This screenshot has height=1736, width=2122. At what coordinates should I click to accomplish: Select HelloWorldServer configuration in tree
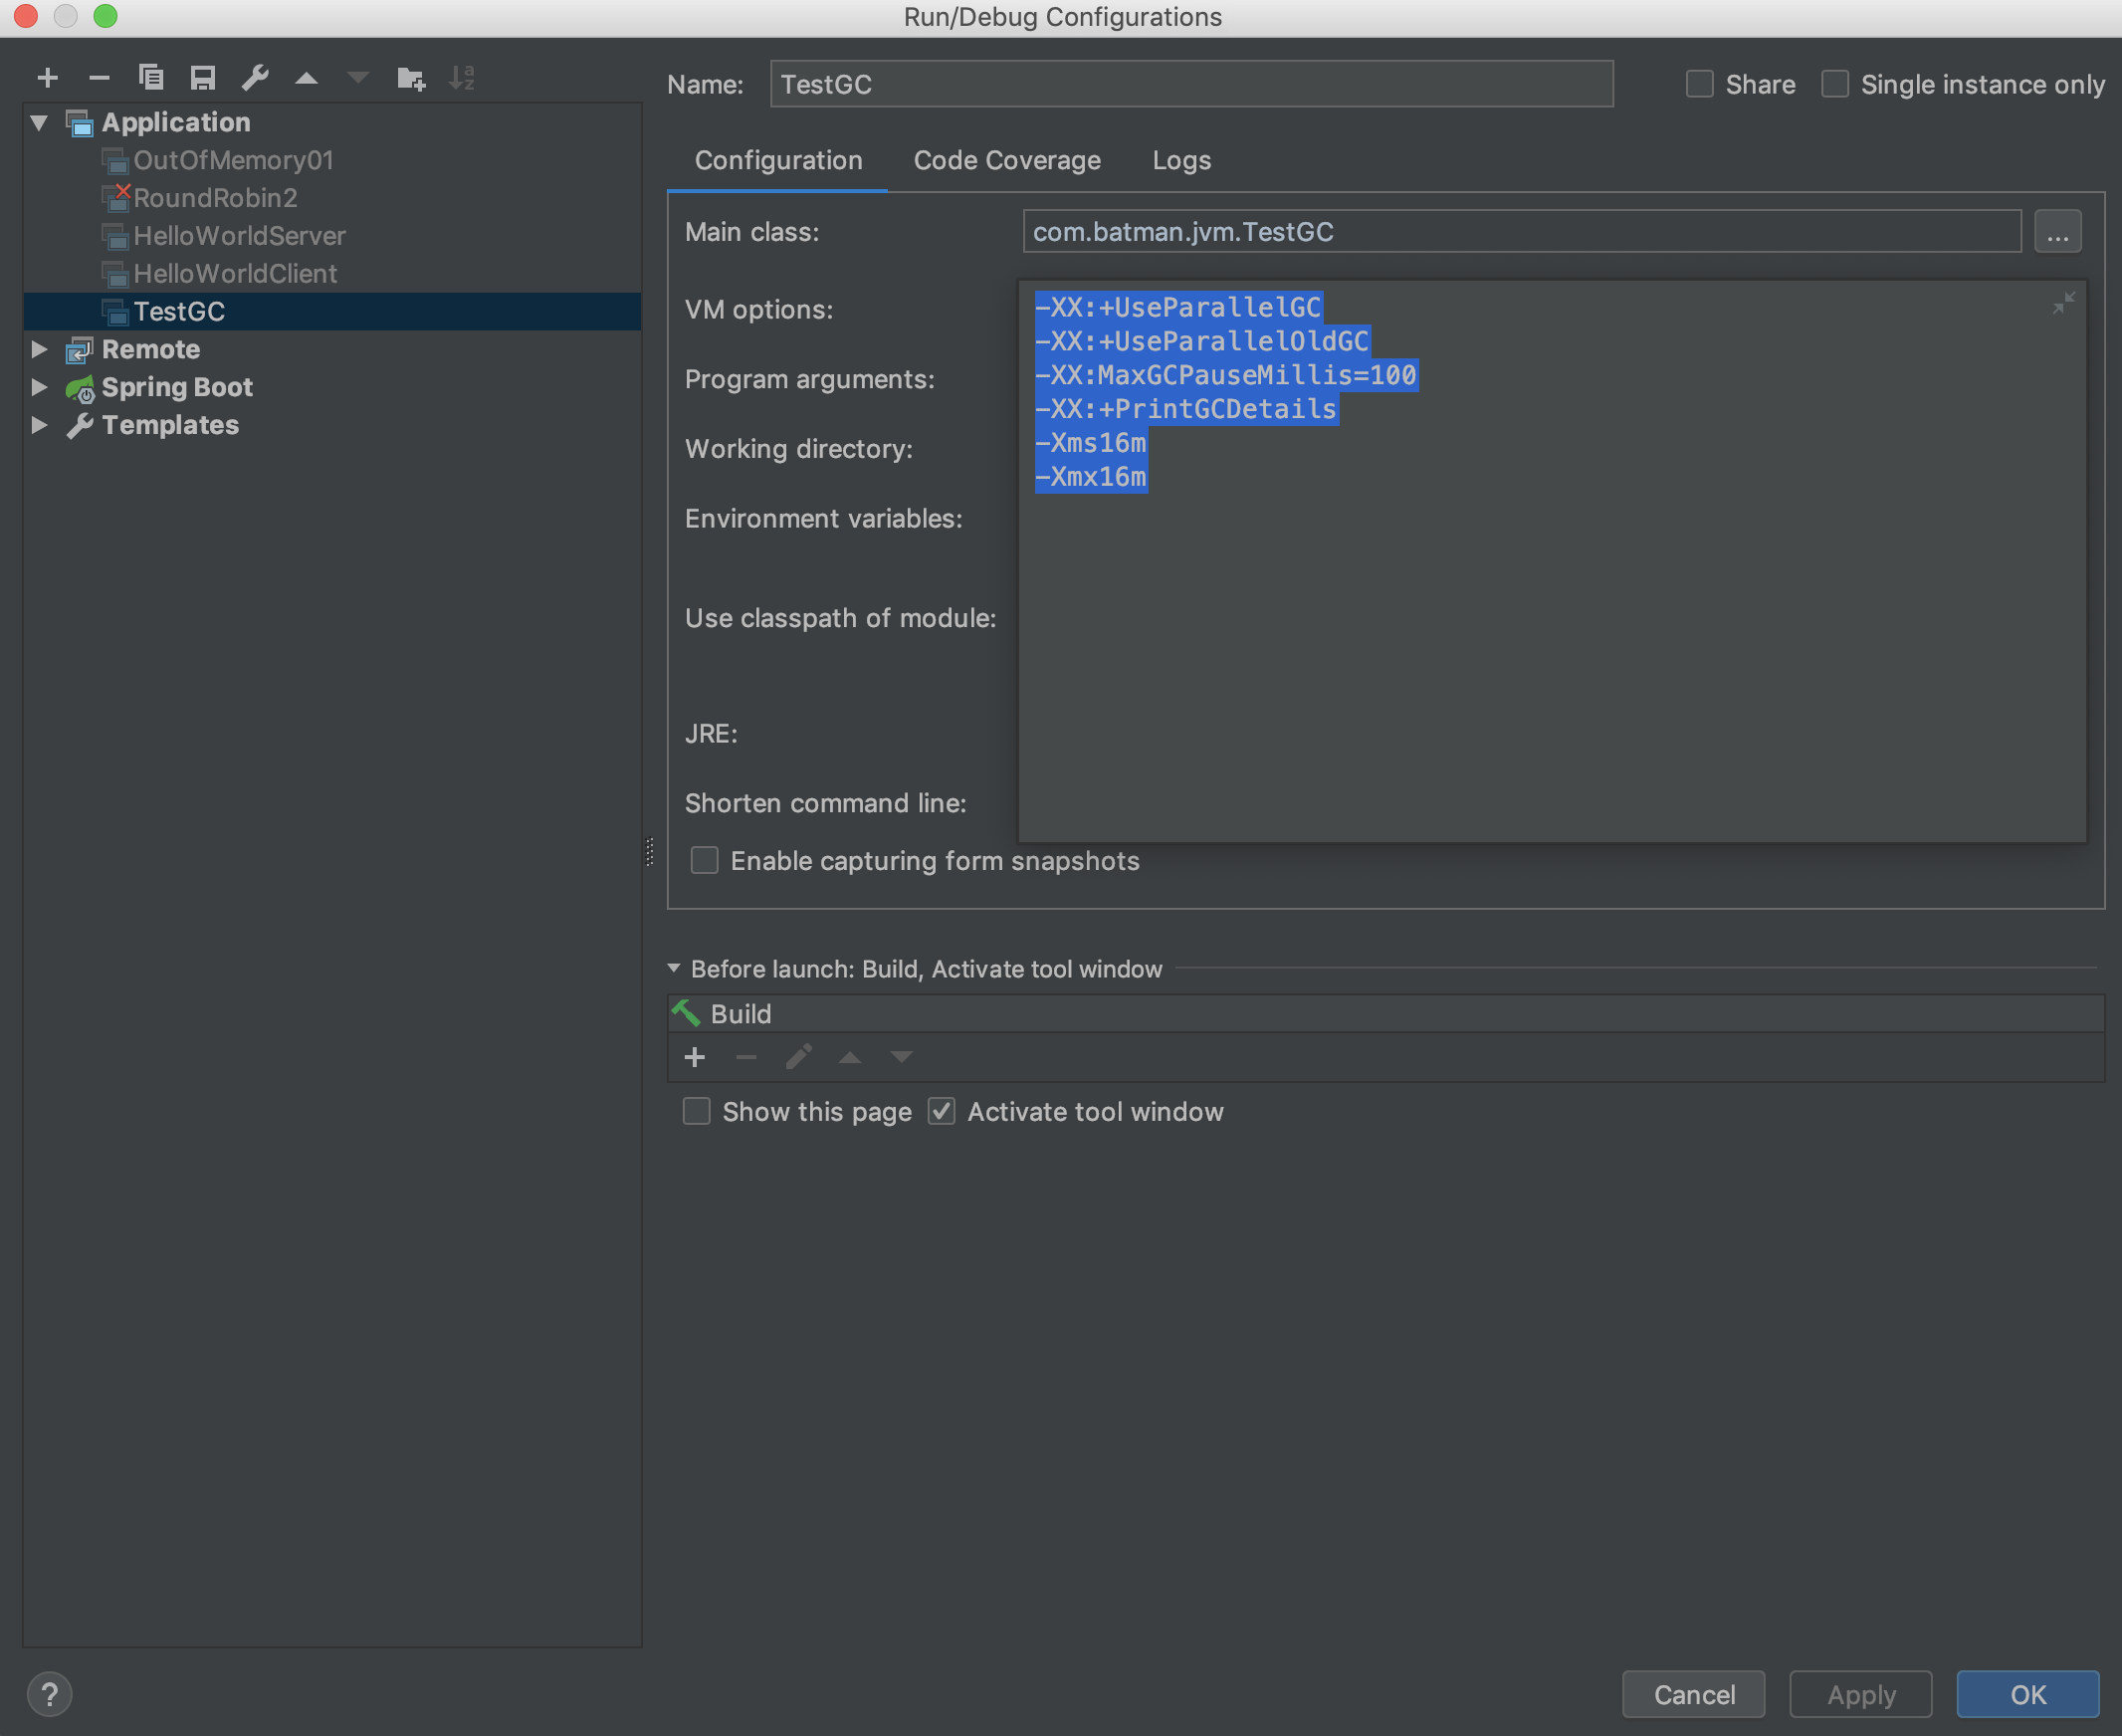click(x=239, y=236)
